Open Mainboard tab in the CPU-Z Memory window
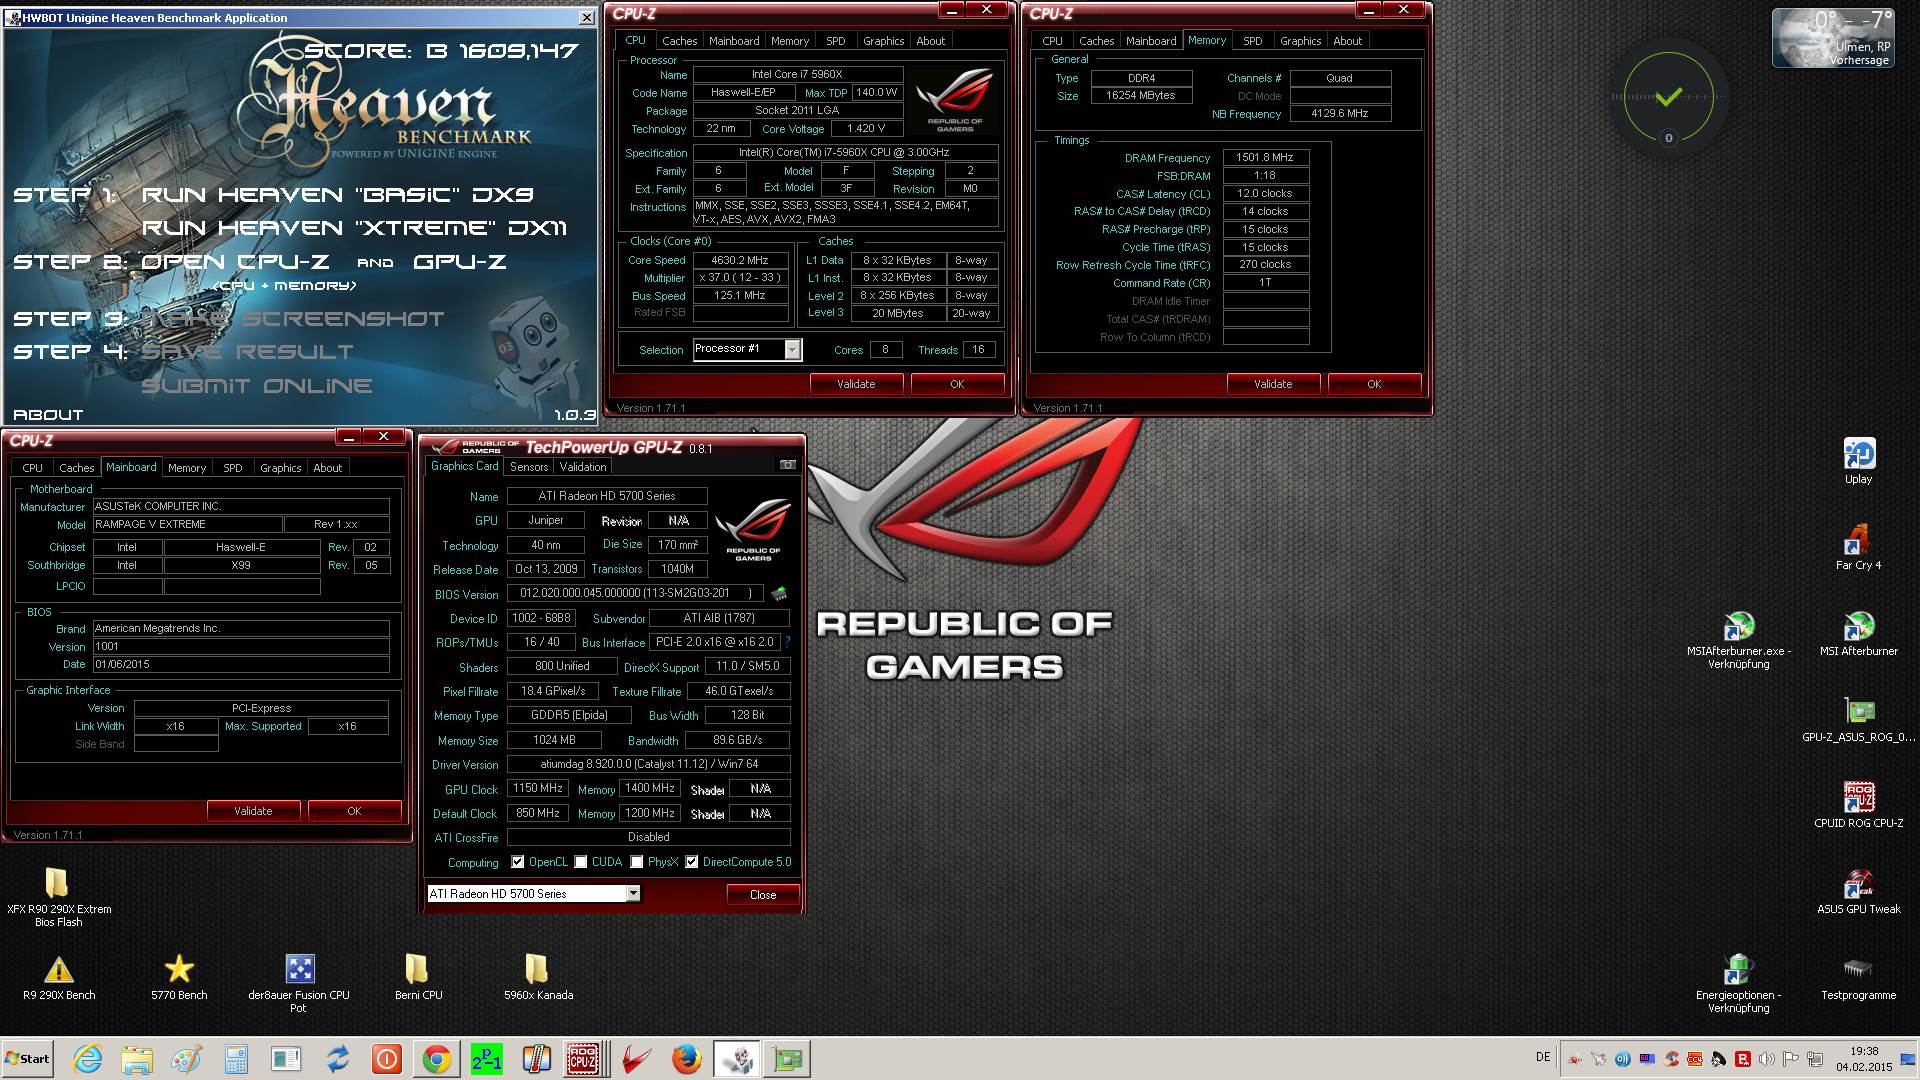The image size is (1920, 1080). coord(1151,41)
